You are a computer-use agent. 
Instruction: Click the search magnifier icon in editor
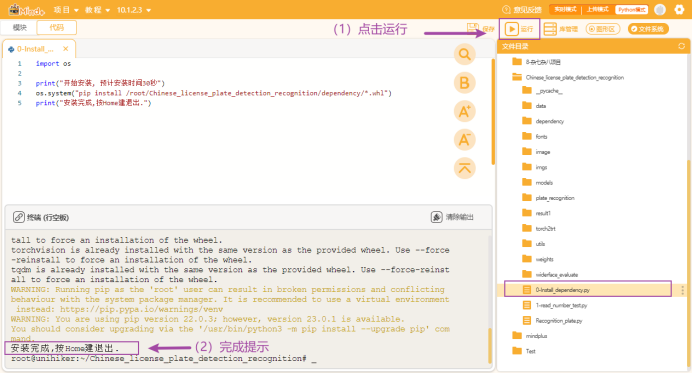pos(464,54)
